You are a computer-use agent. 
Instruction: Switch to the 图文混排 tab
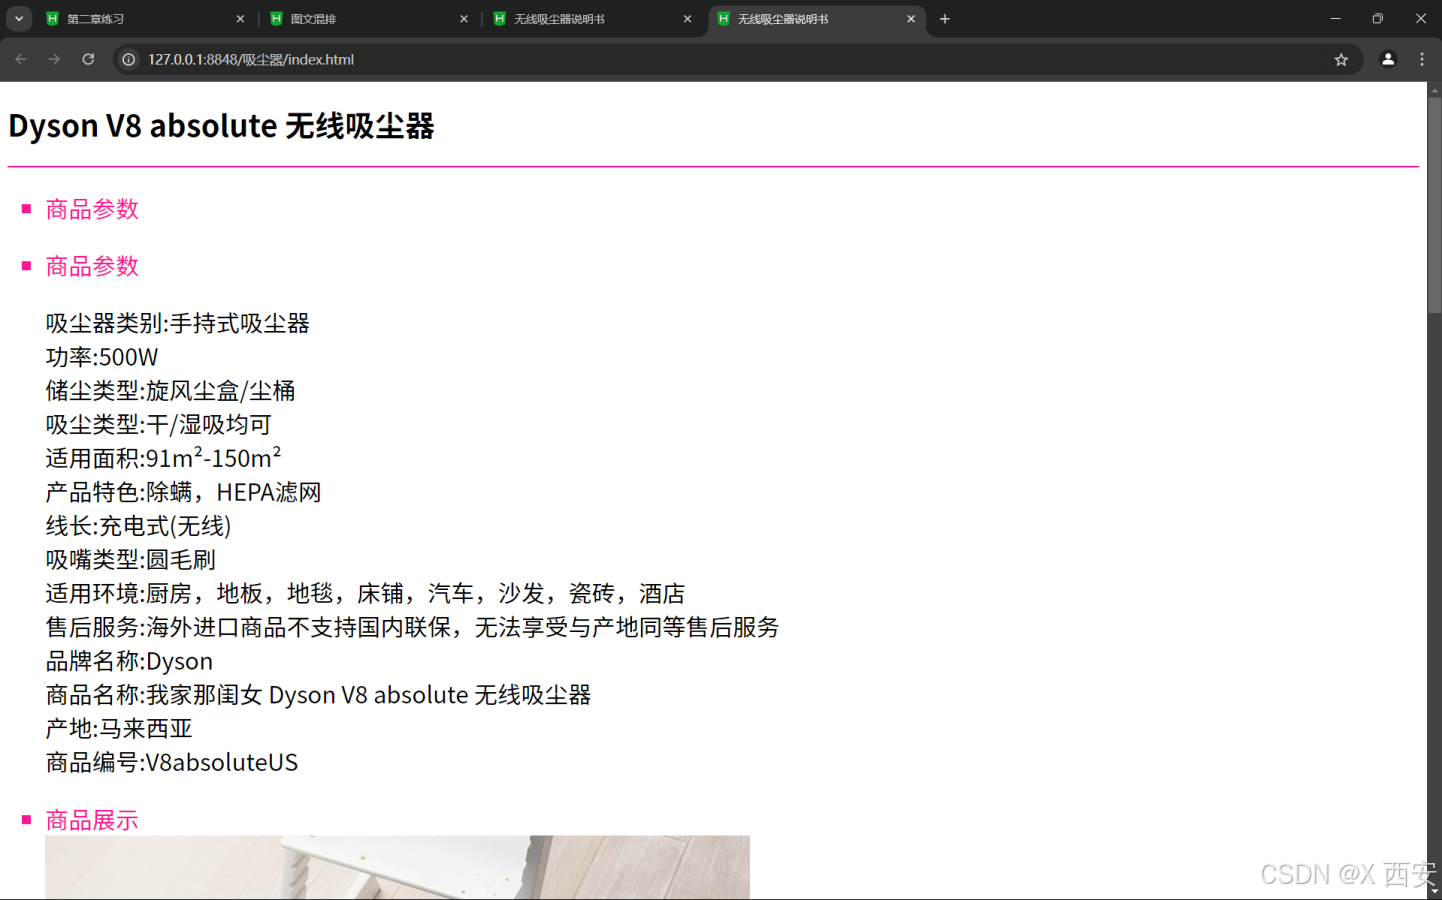pyautogui.click(x=369, y=19)
